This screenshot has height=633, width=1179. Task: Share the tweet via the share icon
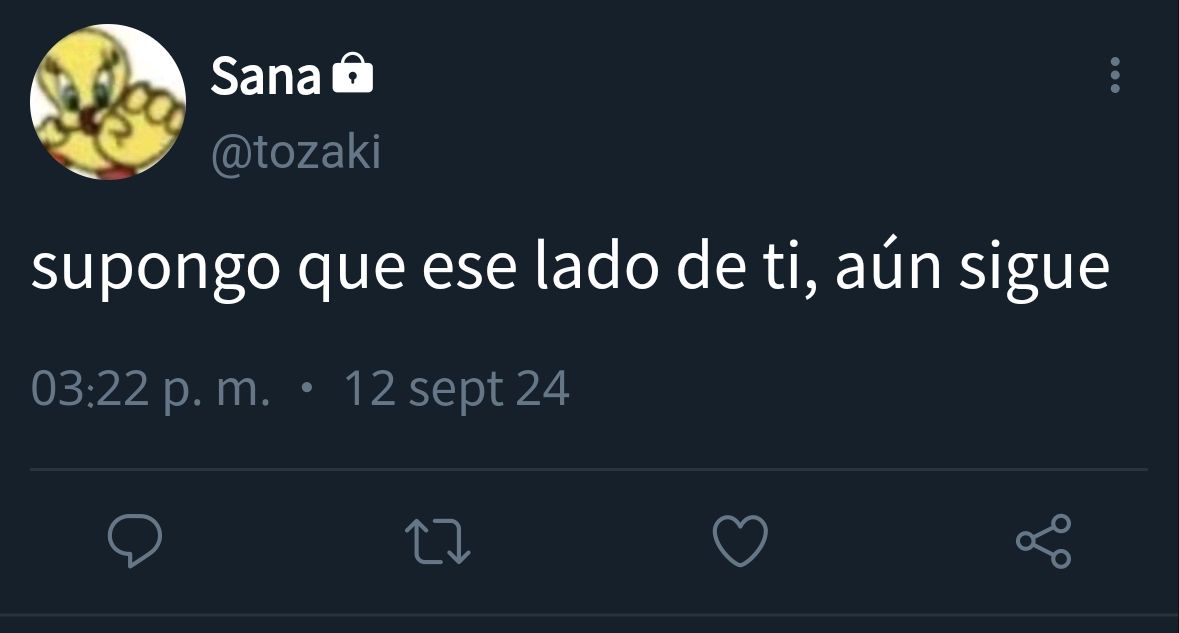[x=1044, y=541]
